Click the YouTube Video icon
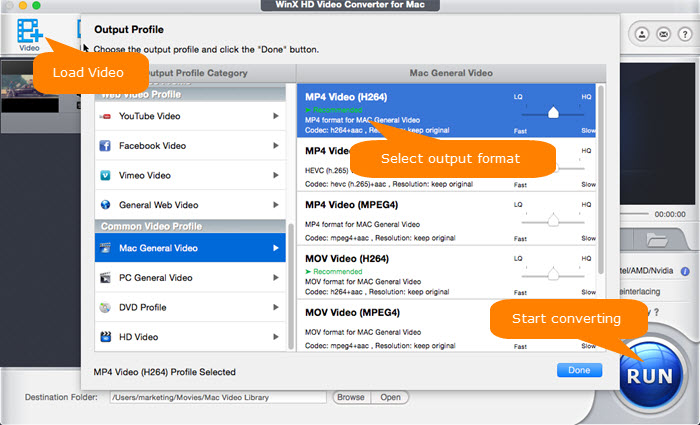Image resolution: width=700 pixels, height=425 pixels. point(105,117)
